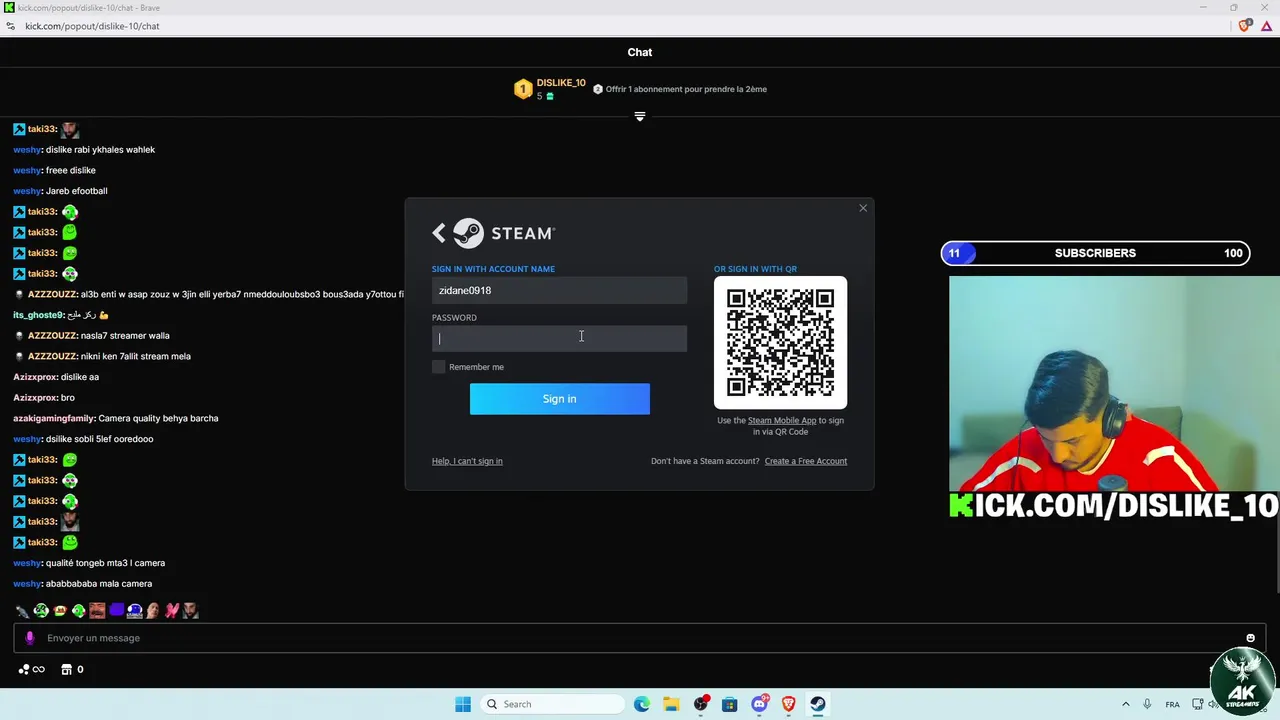
Task: Open the Help, I can't sign in link
Action: coord(467,461)
